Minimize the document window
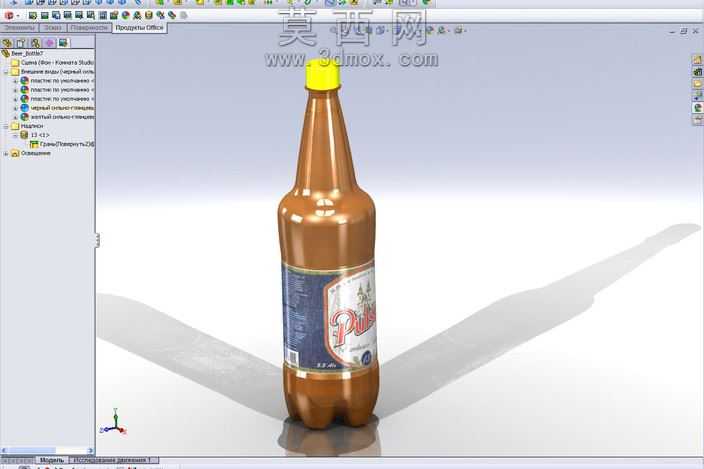 (672, 31)
